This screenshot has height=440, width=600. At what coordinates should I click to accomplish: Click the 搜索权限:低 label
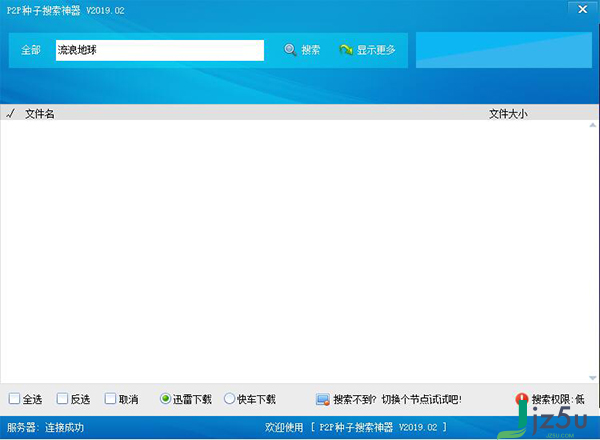558,399
